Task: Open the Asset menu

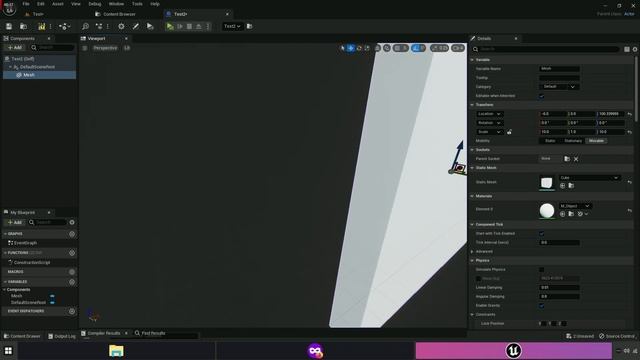Action: tap(58, 4)
